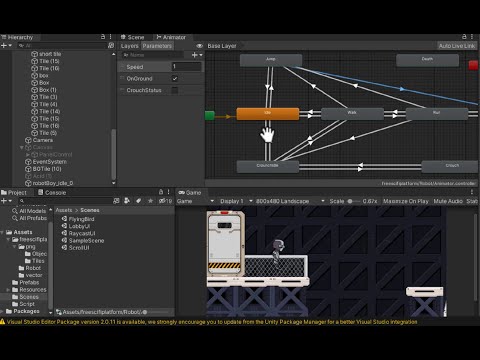480x360 pixels.
Task: Click the LobbyUI scene icon
Action: click(64, 226)
